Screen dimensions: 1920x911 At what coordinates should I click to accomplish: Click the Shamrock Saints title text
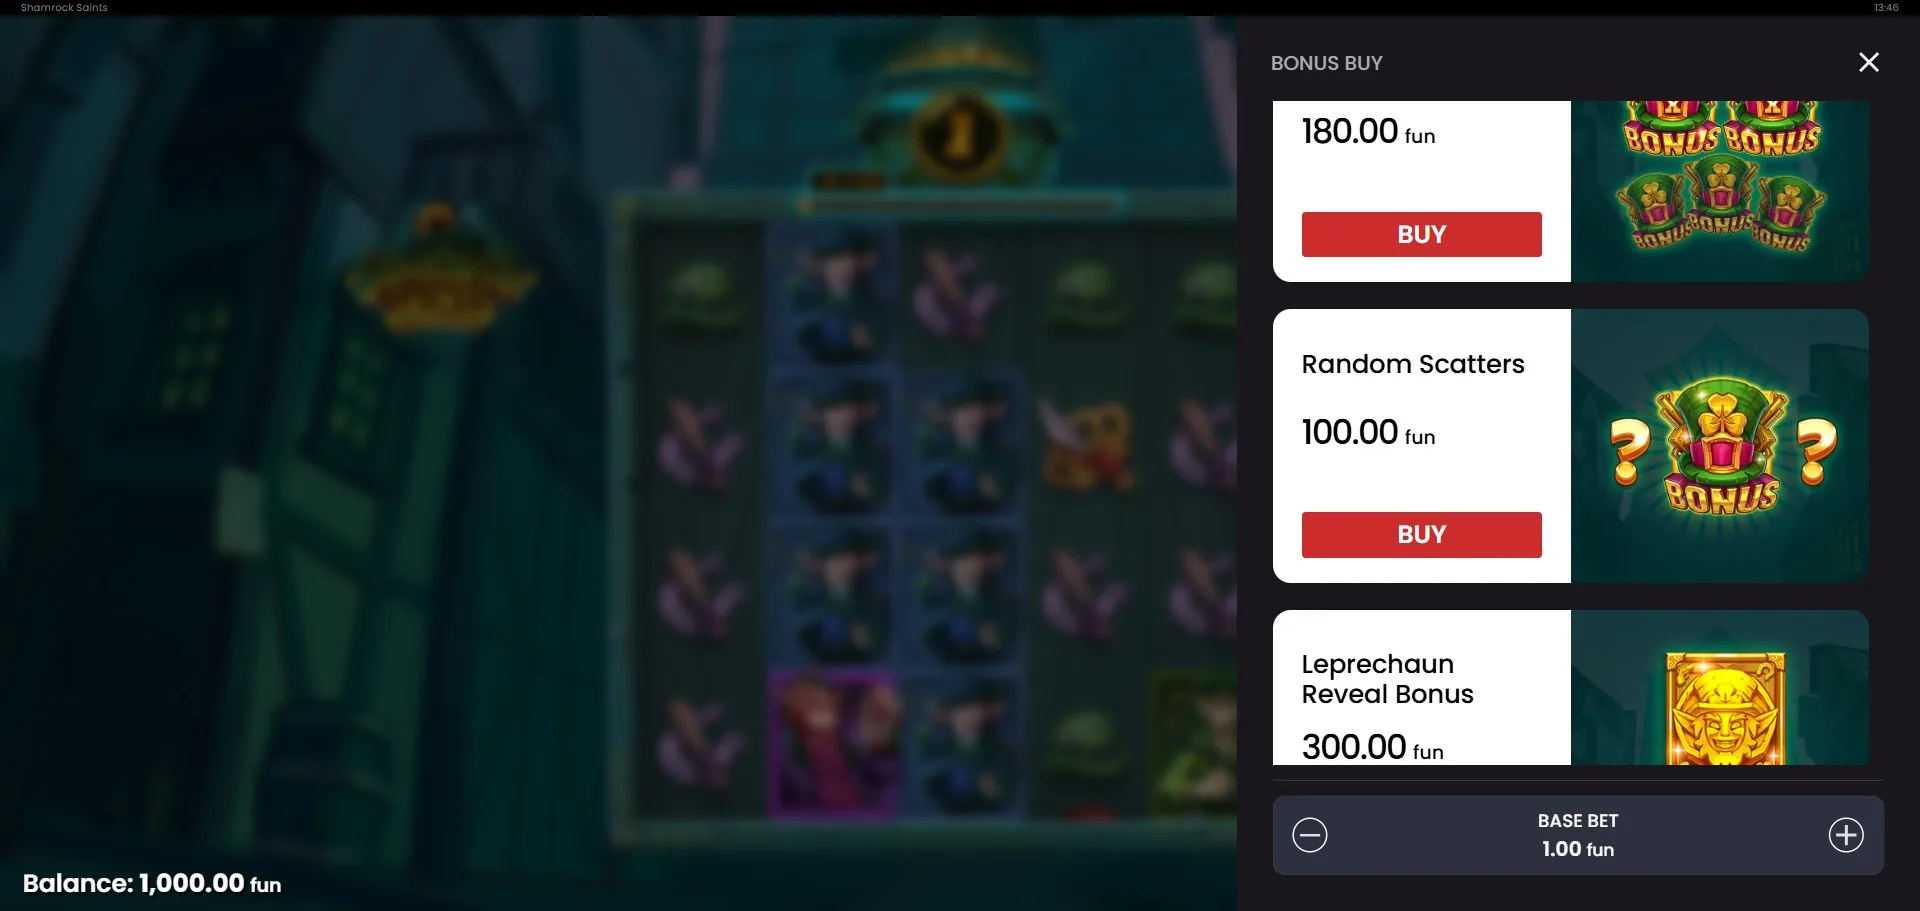(x=64, y=7)
